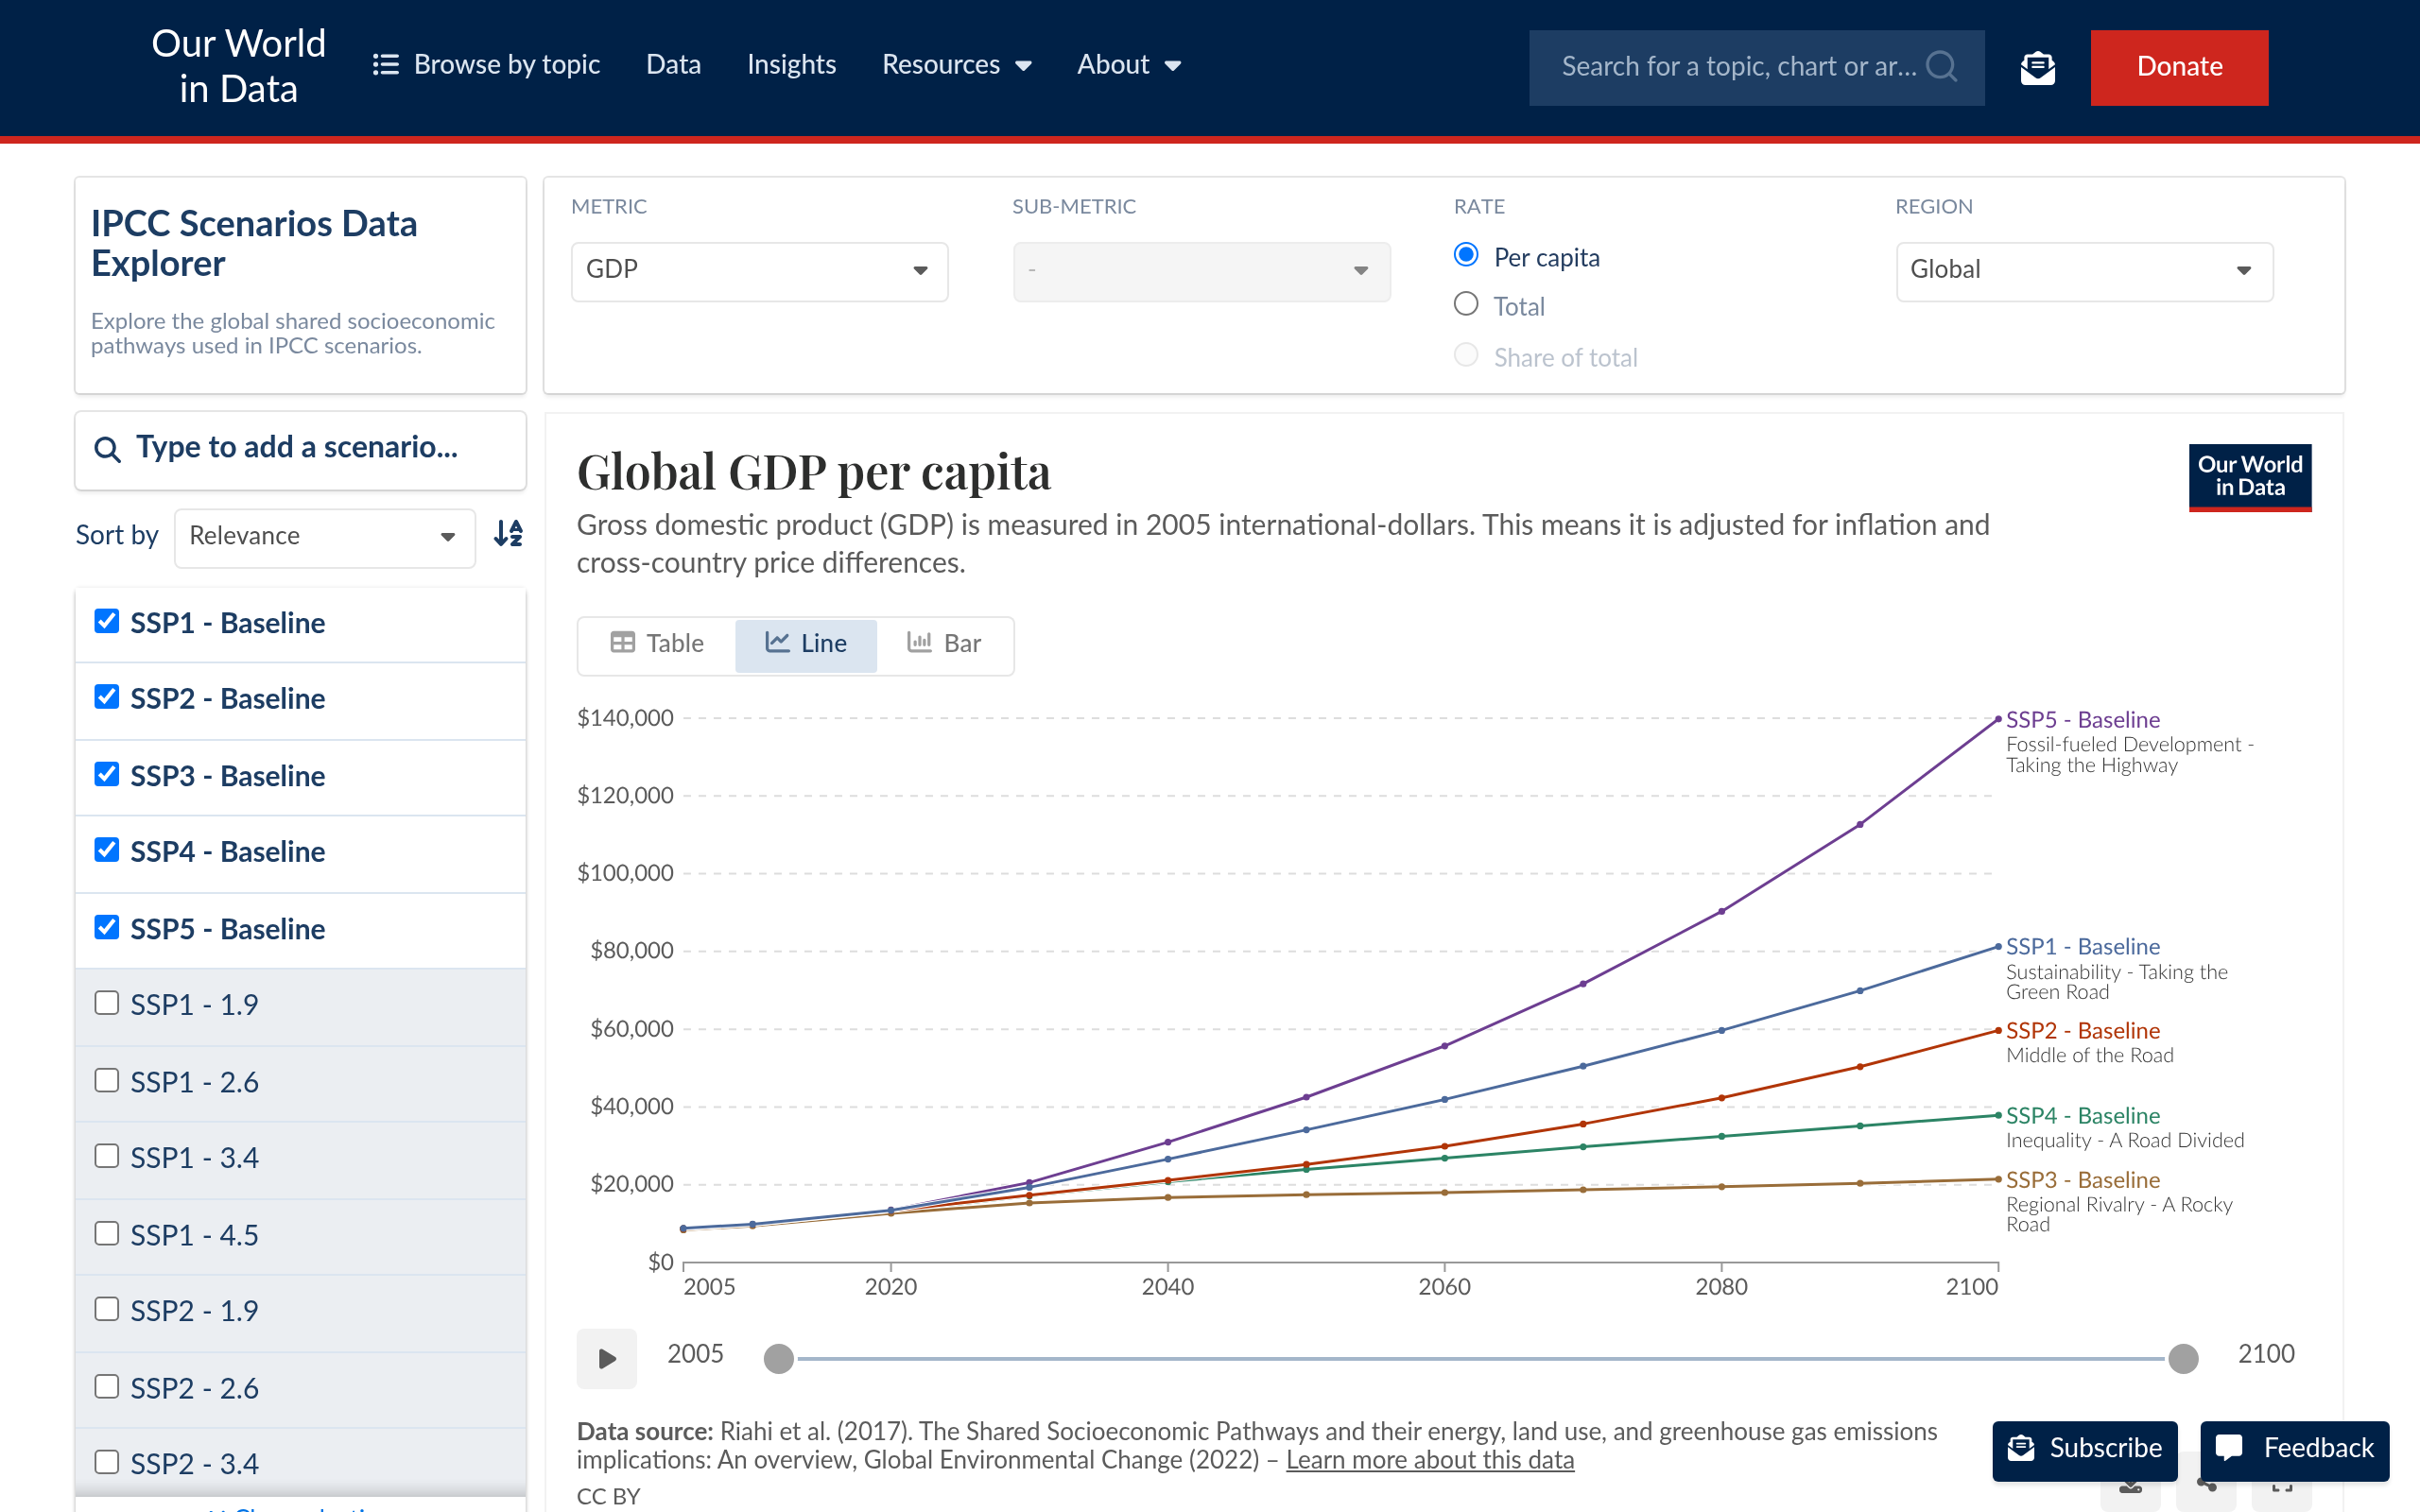This screenshot has height=1512, width=2420.
Task: Check the SSP2 - 3.4 scenario
Action: (107, 1462)
